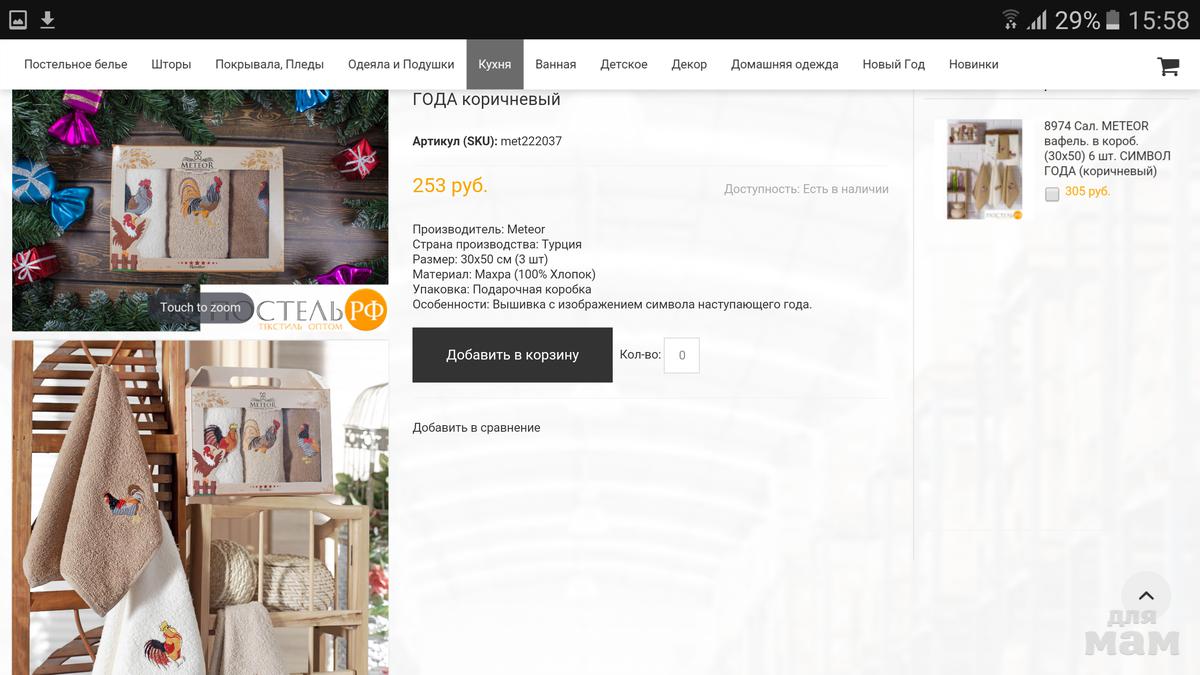Tap the scroll-to-top arrow button
Screen dimensions: 1200x675
coord(1146,596)
